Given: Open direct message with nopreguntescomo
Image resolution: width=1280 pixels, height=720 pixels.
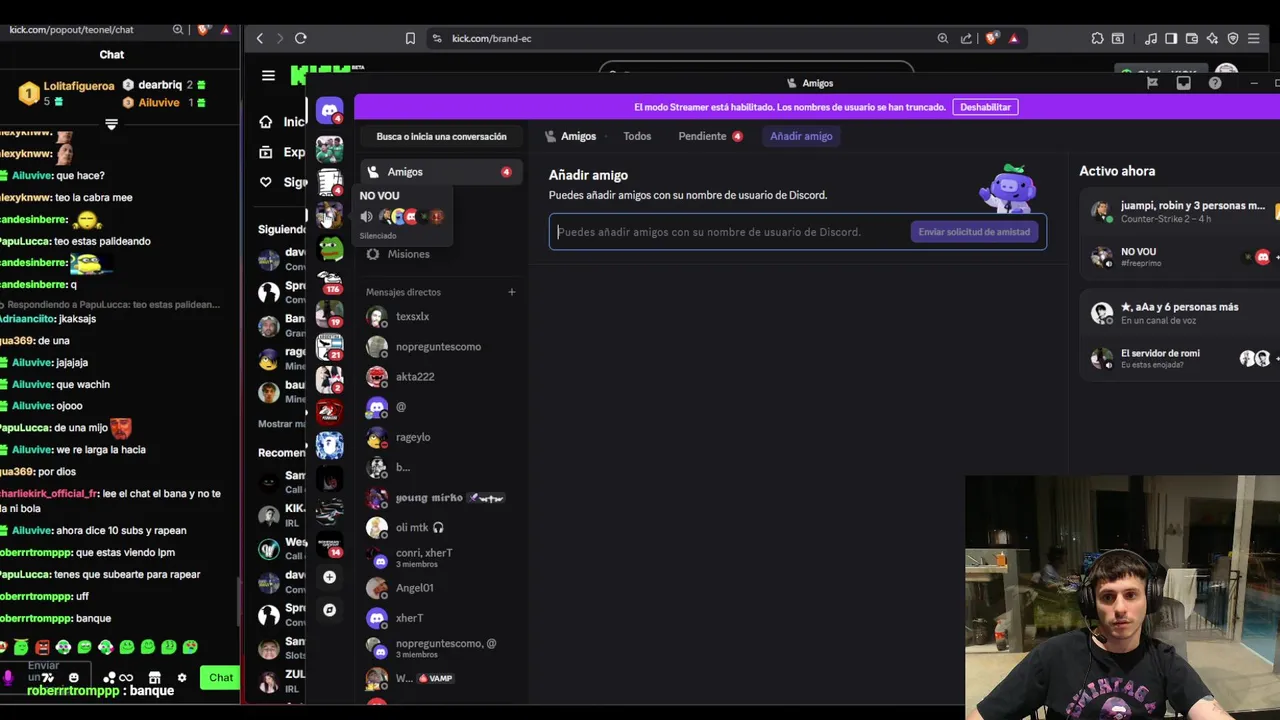Looking at the screenshot, I should pyautogui.click(x=440, y=347).
